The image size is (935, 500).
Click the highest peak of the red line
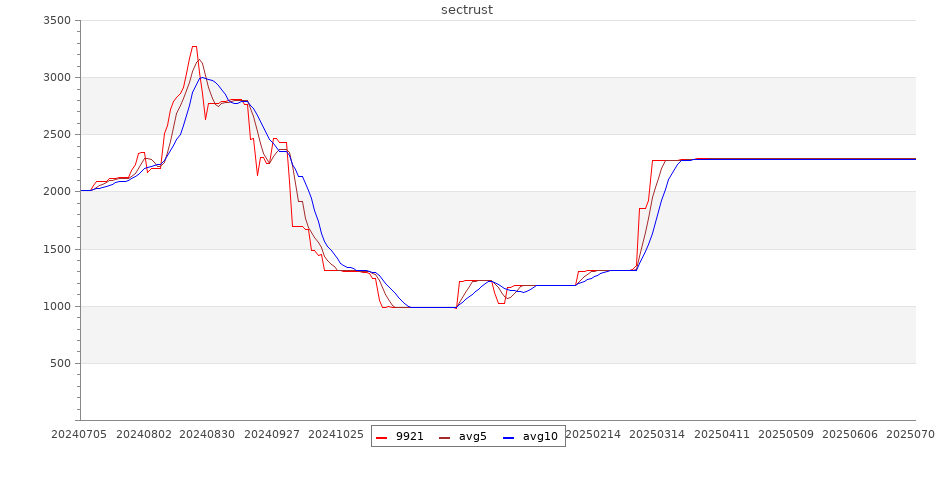(194, 46)
